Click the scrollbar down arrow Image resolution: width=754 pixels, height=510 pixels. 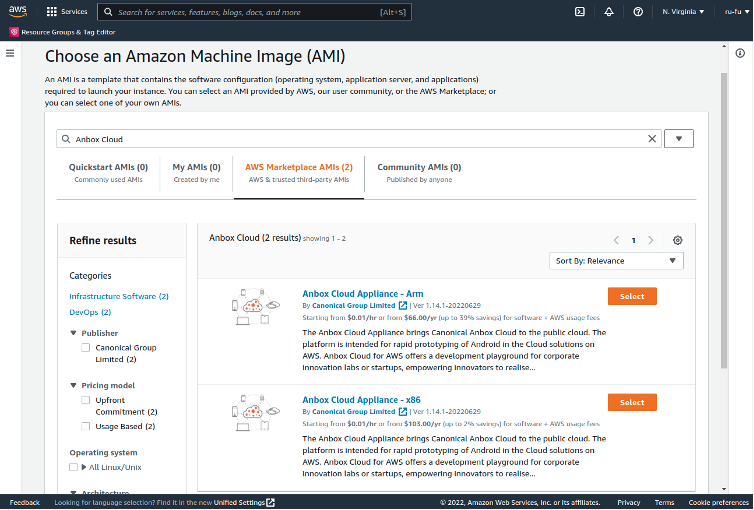724,488
